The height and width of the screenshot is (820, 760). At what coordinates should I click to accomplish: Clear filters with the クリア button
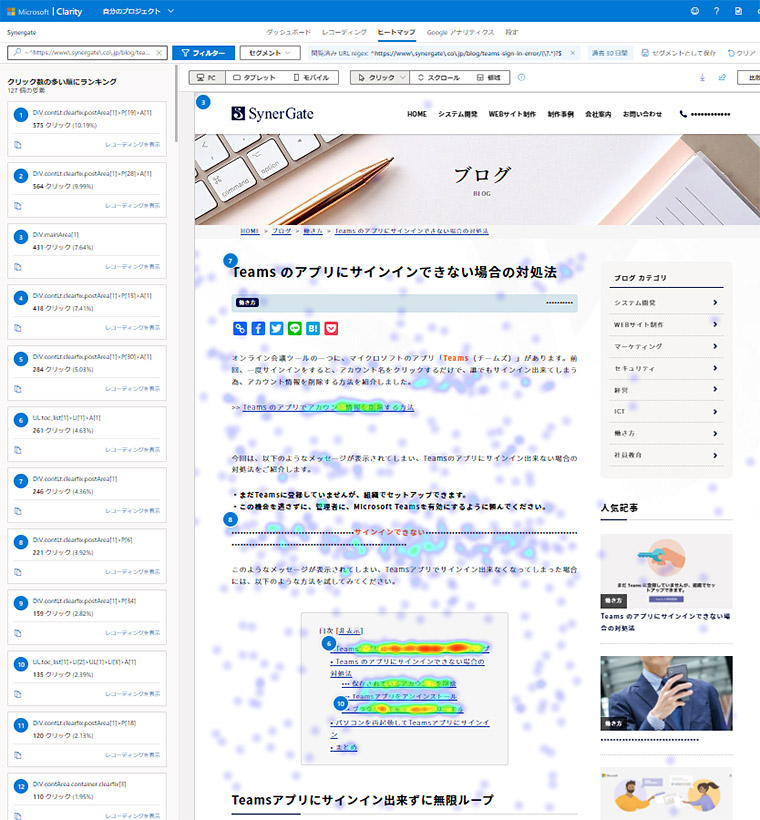[x=742, y=53]
